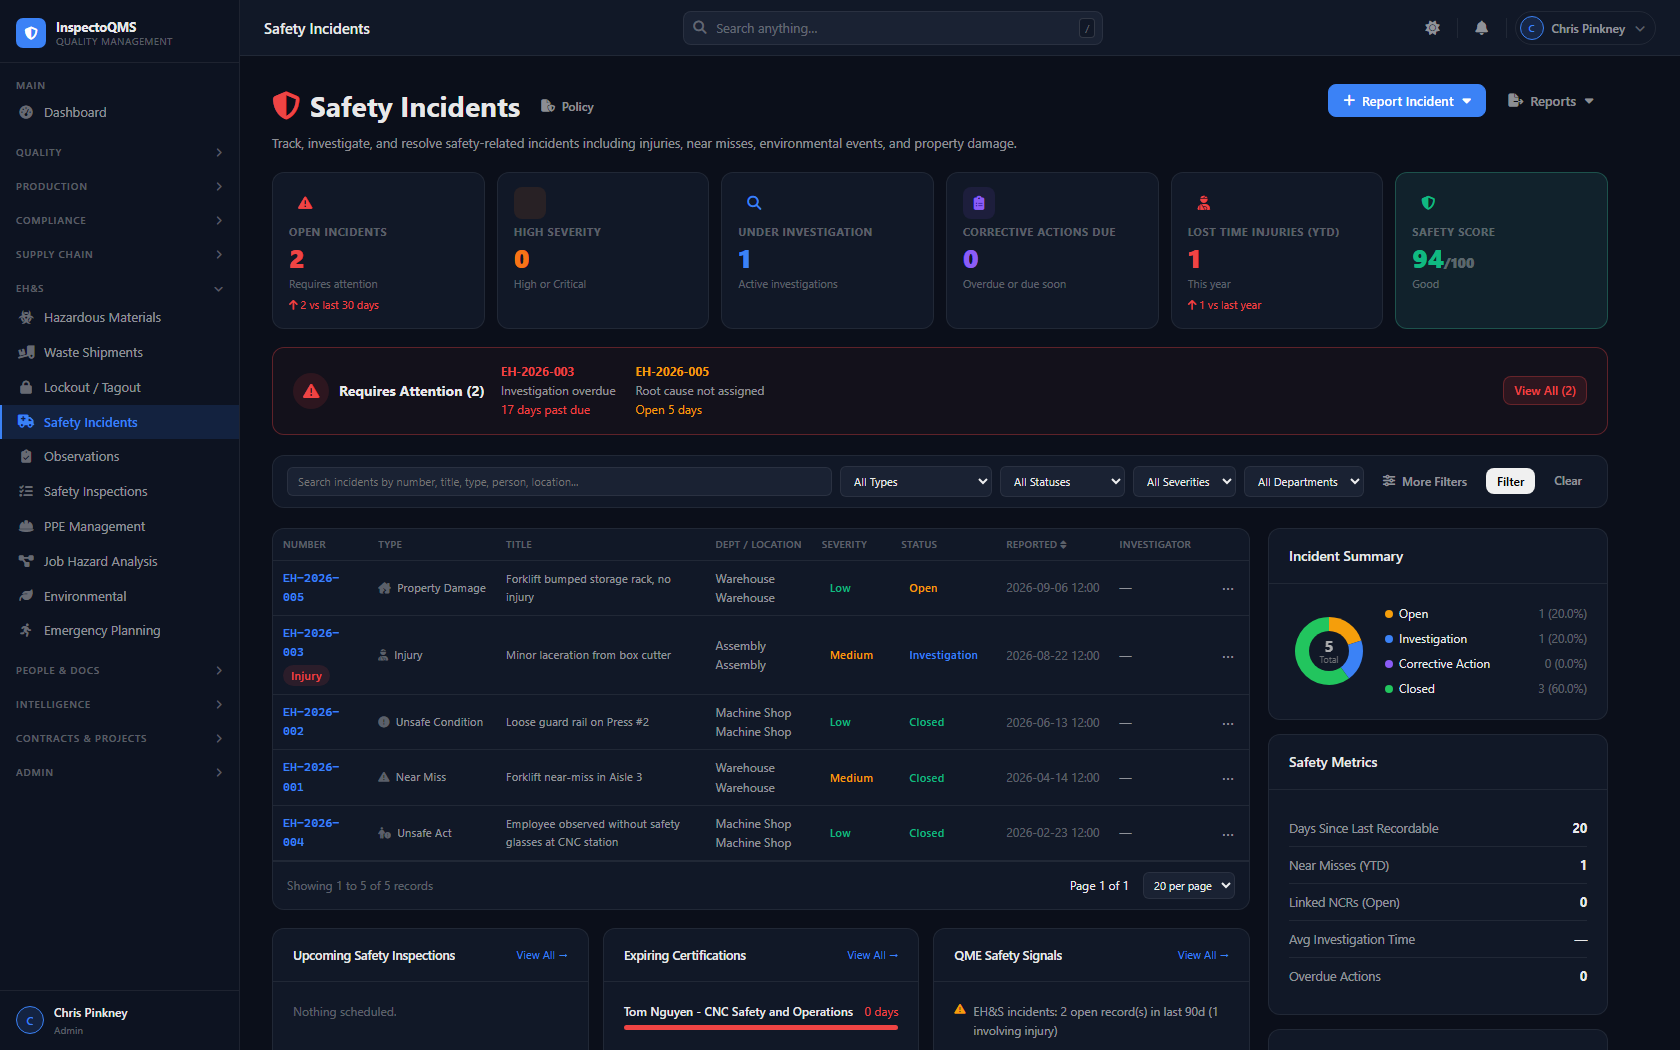
Task: Collapse the EH&S sidebar section
Action: pos(119,288)
